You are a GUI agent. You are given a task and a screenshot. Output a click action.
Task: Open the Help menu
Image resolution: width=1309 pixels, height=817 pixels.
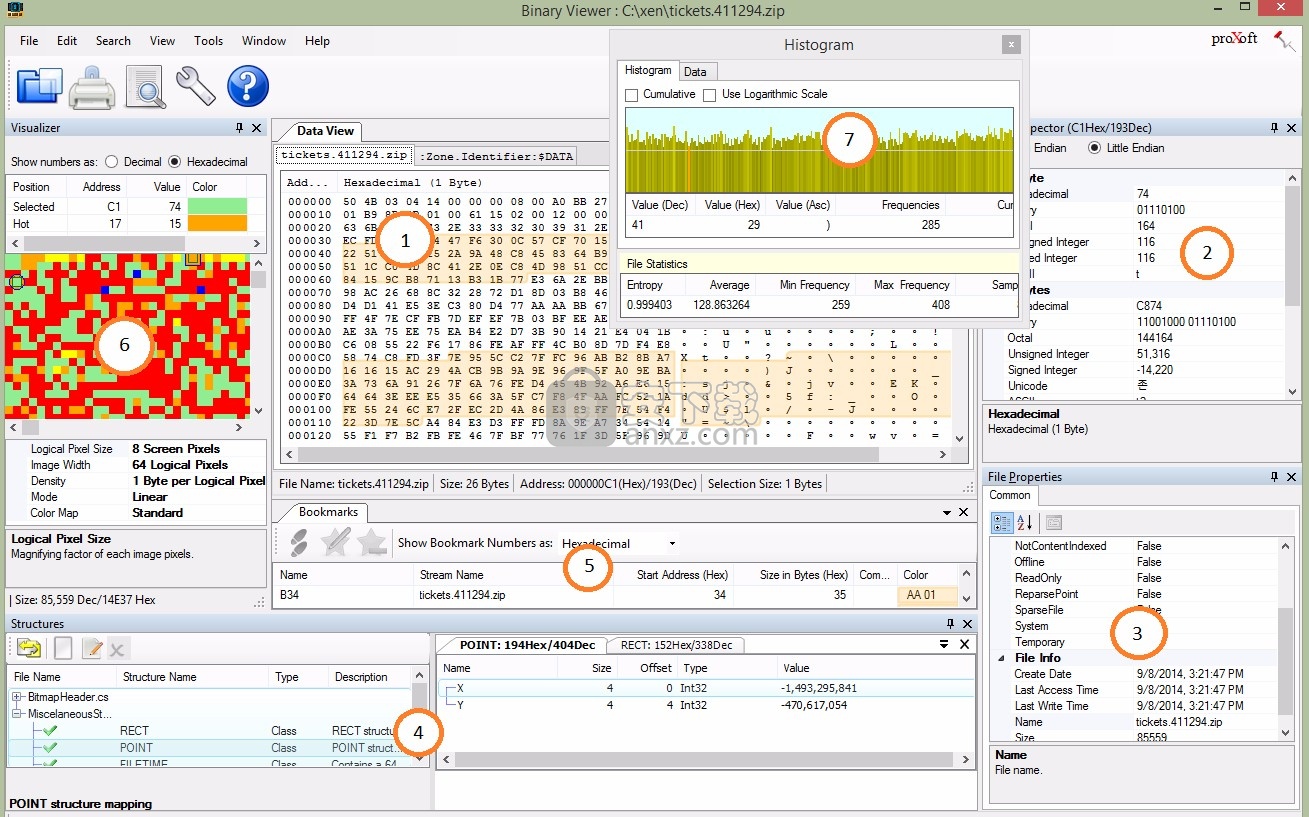pos(317,41)
